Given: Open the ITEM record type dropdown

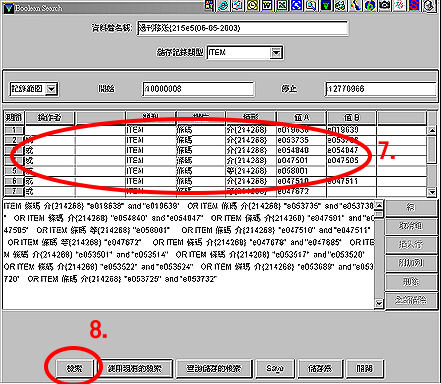Looking at the screenshot, I should [x=276, y=53].
